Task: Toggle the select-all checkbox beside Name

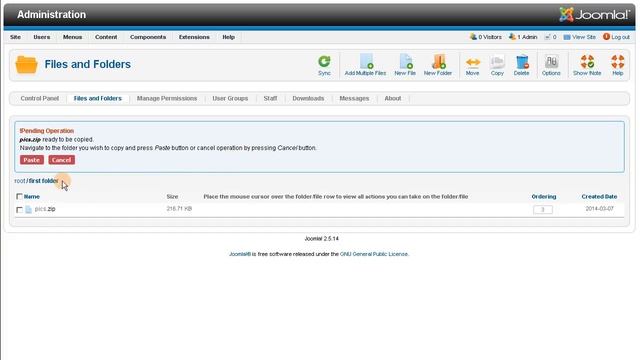Action: click(x=19, y=196)
